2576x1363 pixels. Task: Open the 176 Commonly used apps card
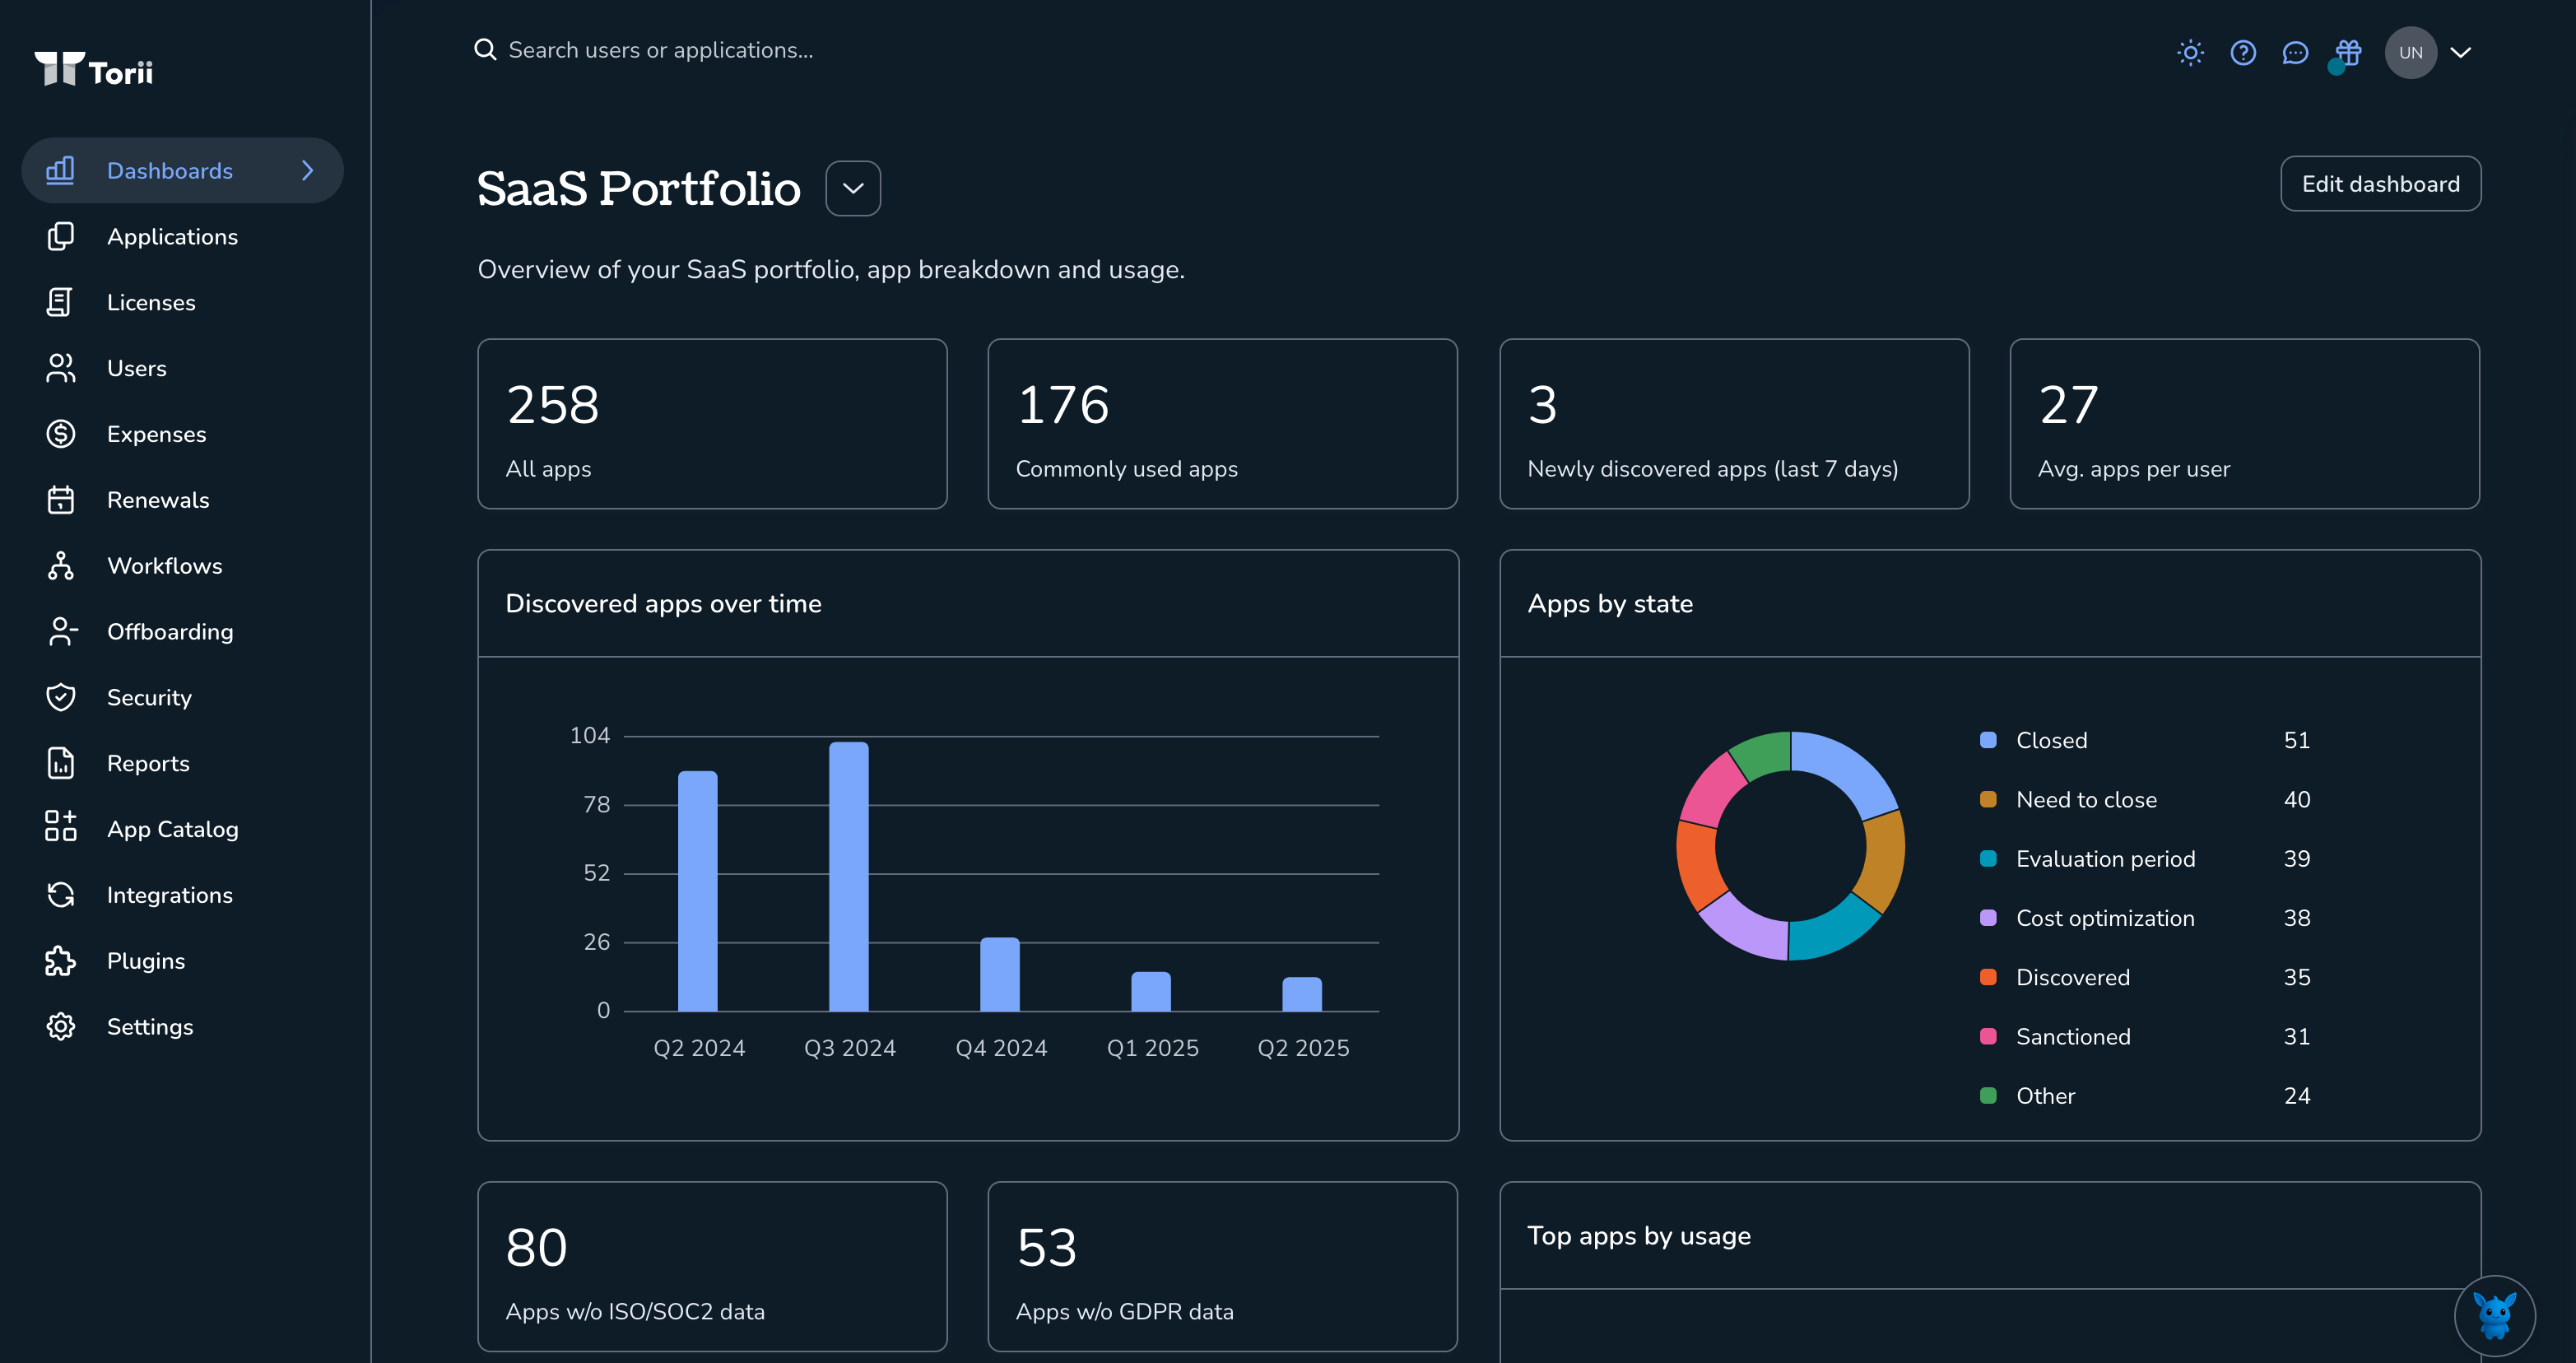click(x=1222, y=424)
